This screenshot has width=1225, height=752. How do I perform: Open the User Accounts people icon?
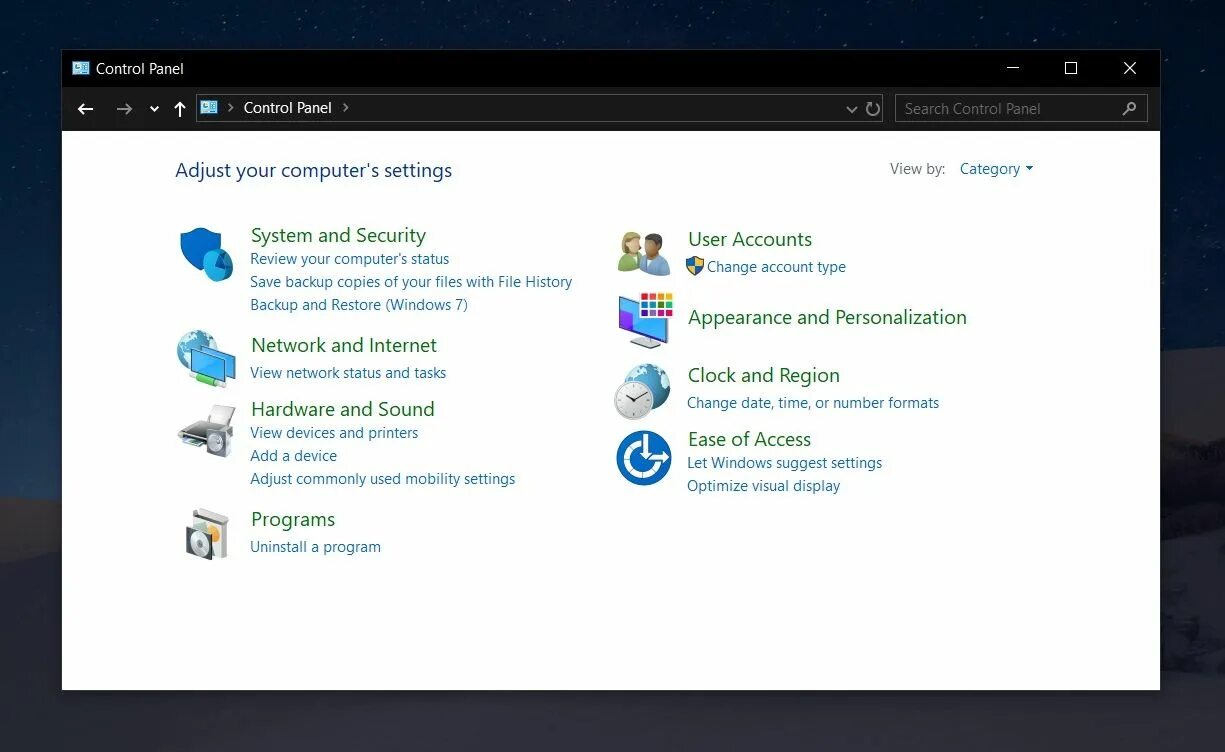coord(644,254)
